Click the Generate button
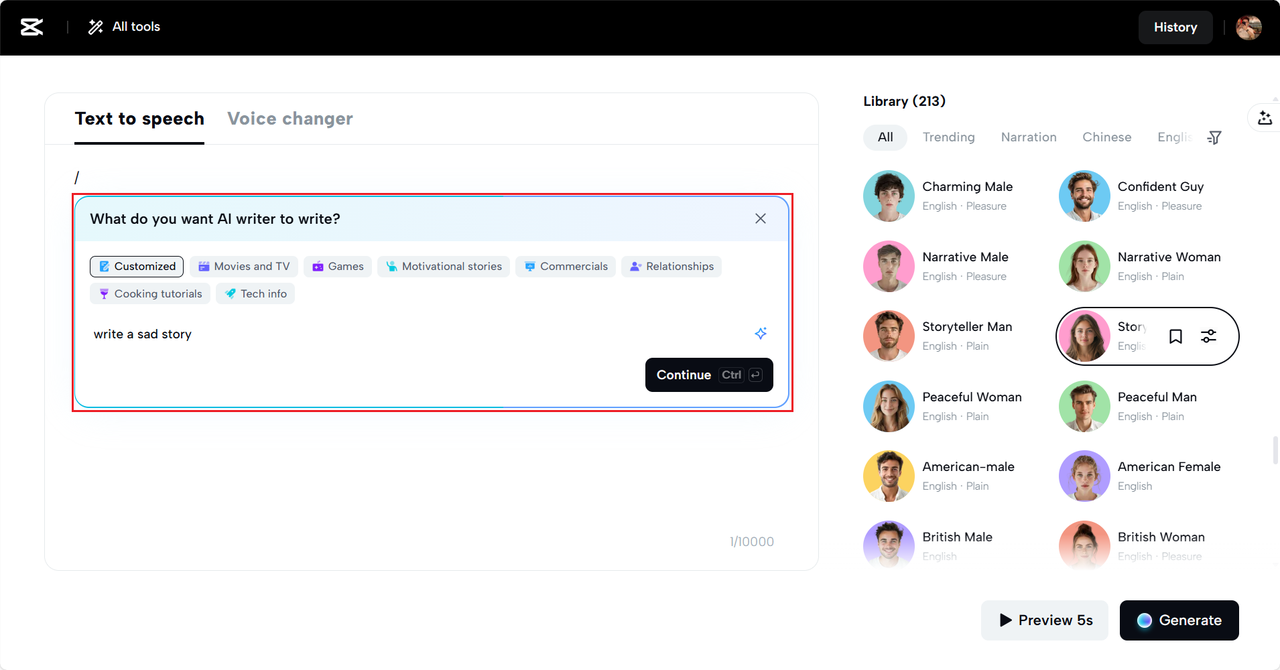Viewport: 1280px width, 670px height. tap(1179, 620)
